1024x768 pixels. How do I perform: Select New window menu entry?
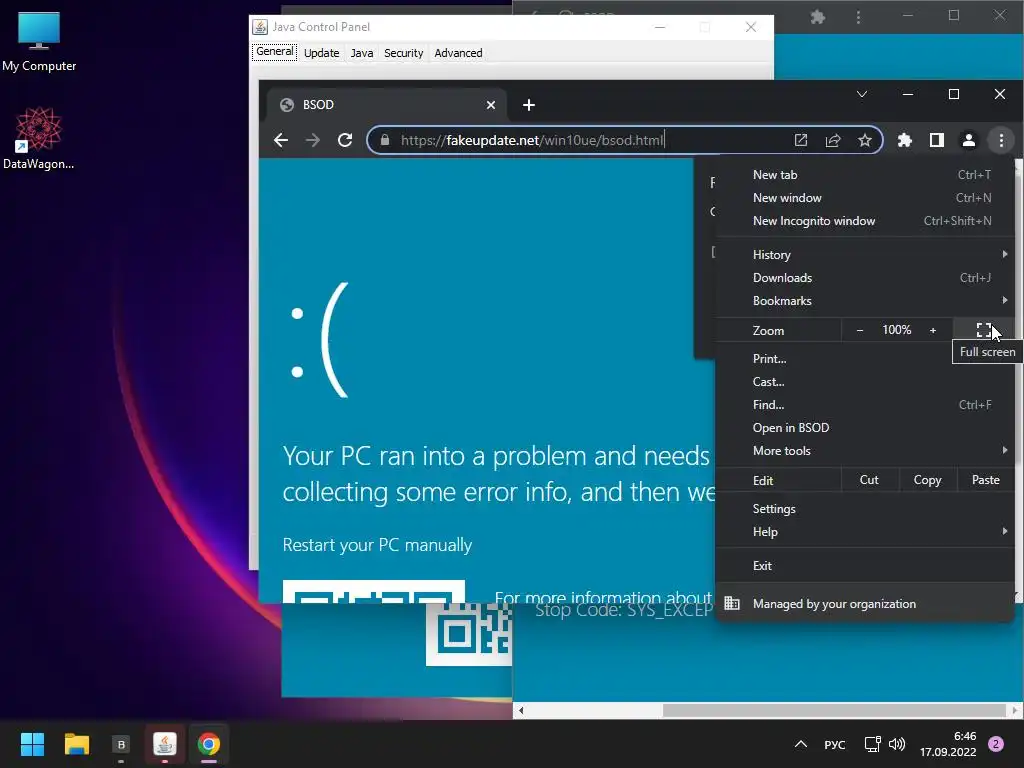865,198
